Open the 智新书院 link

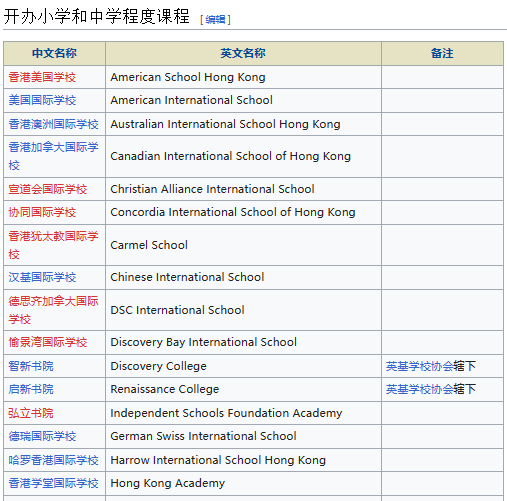(x=31, y=366)
